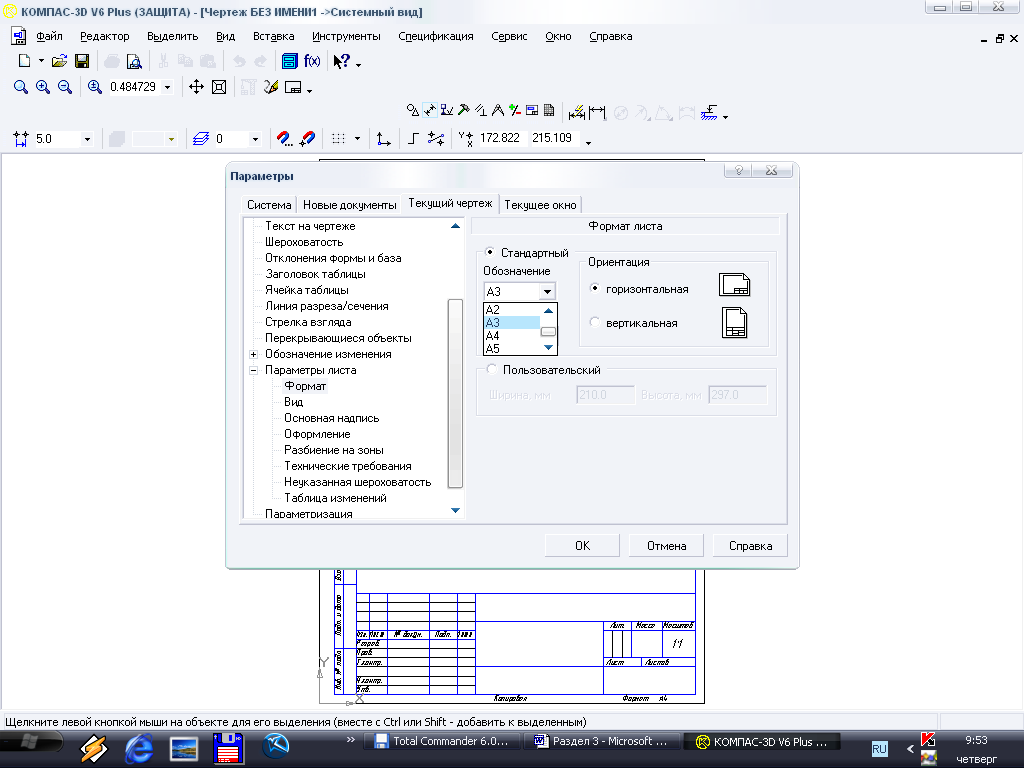Activate the pan view cross-arrows tool
This screenshot has width=1024, height=768.
(x=197, y=87)
